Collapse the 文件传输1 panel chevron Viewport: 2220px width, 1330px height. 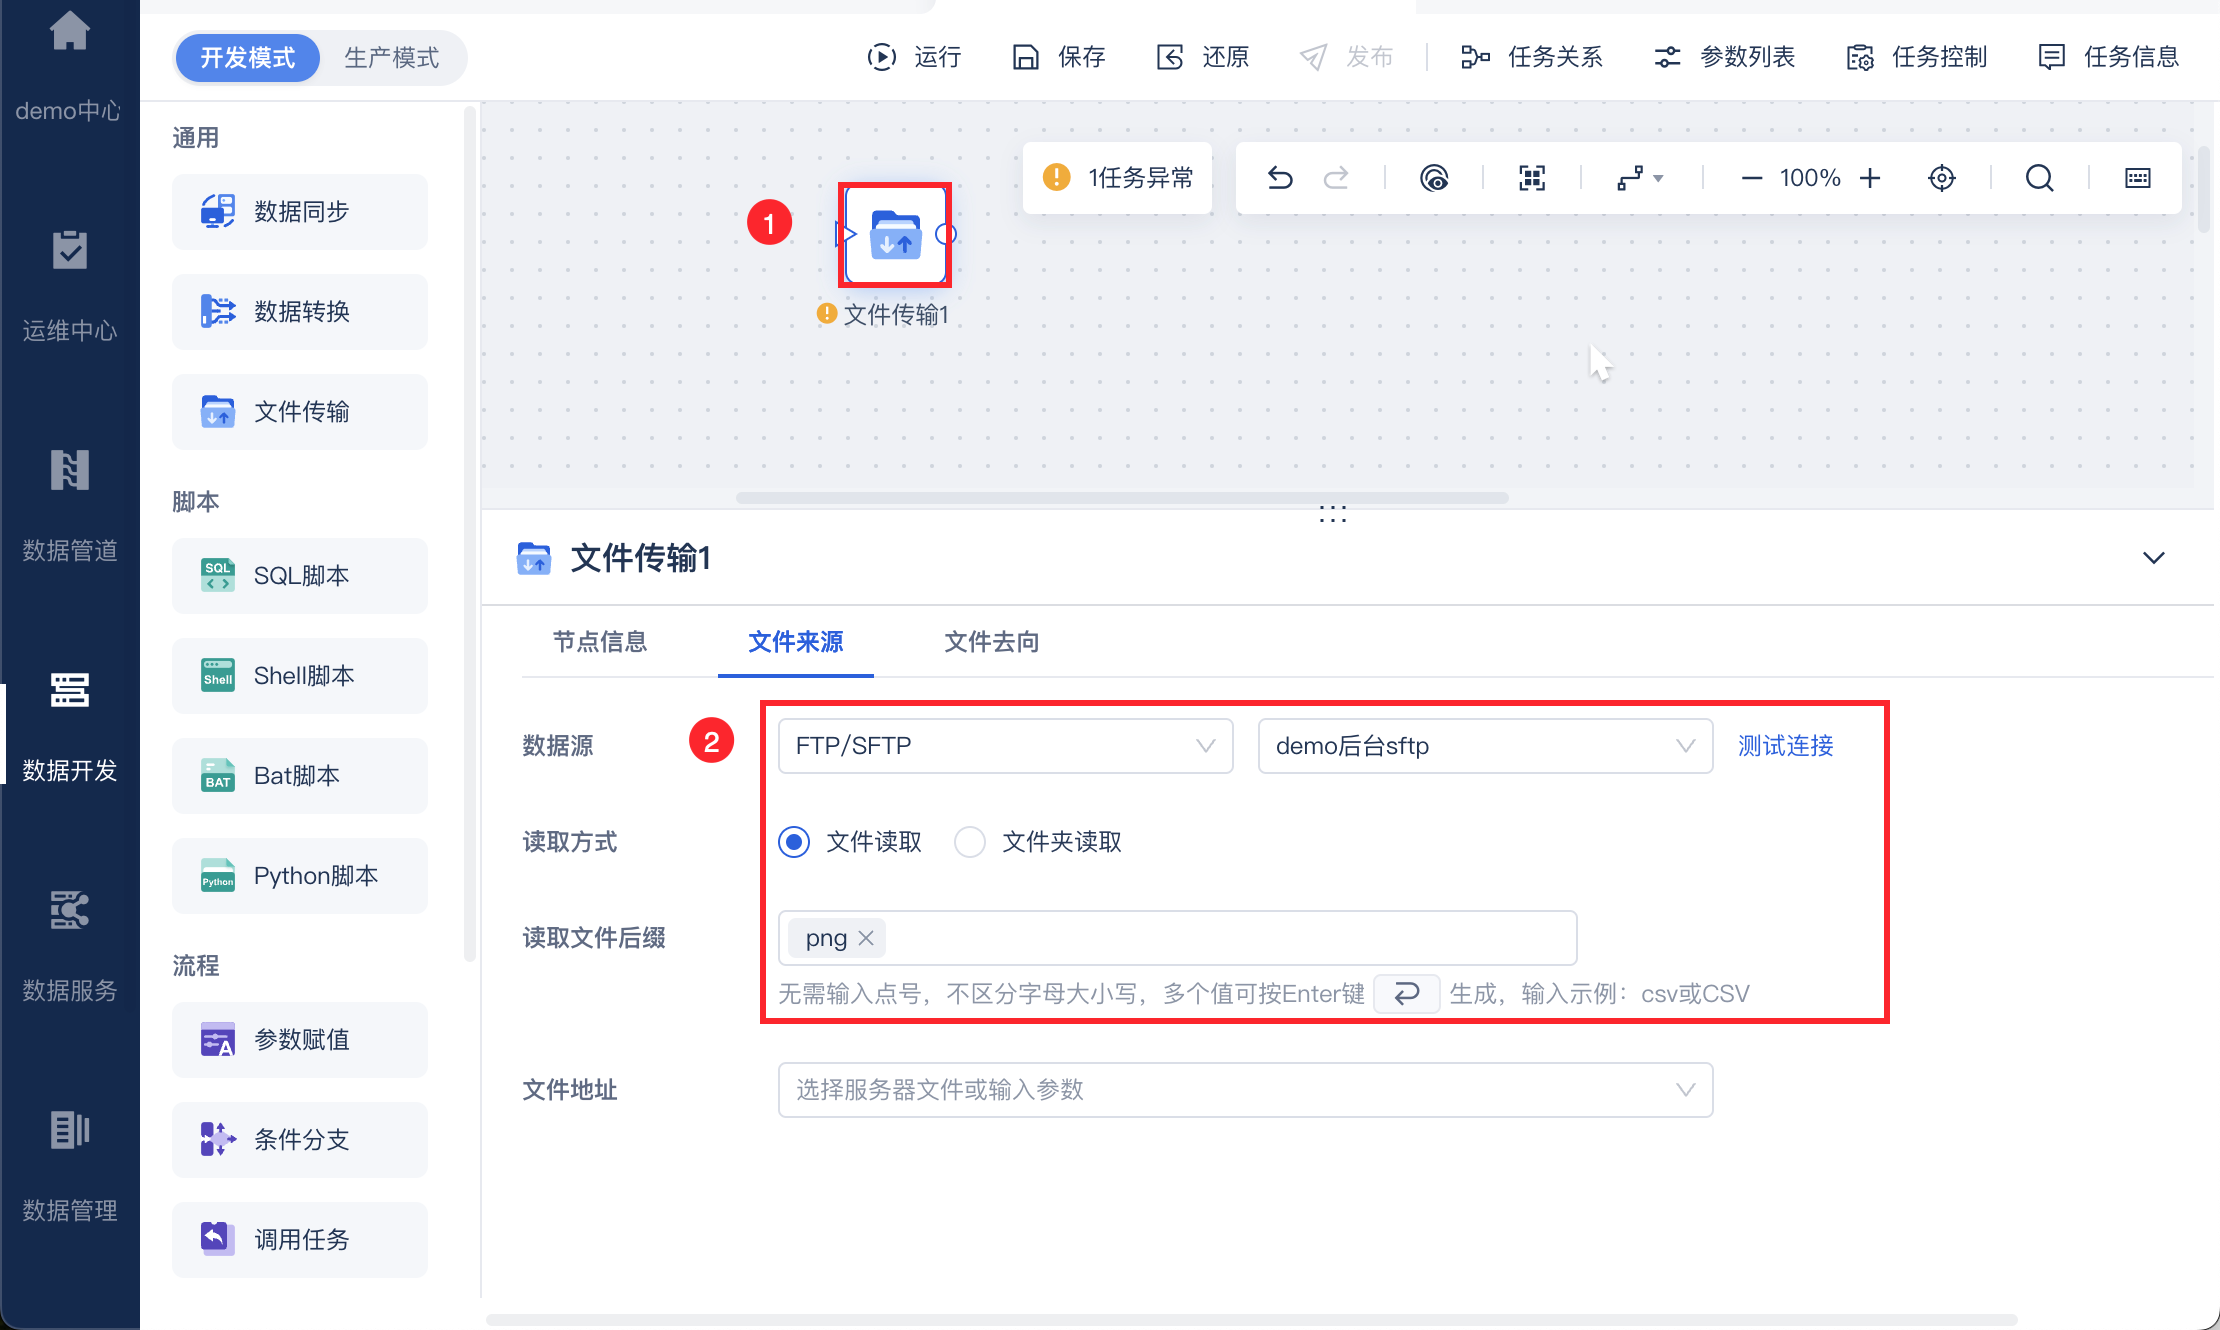2153,558
